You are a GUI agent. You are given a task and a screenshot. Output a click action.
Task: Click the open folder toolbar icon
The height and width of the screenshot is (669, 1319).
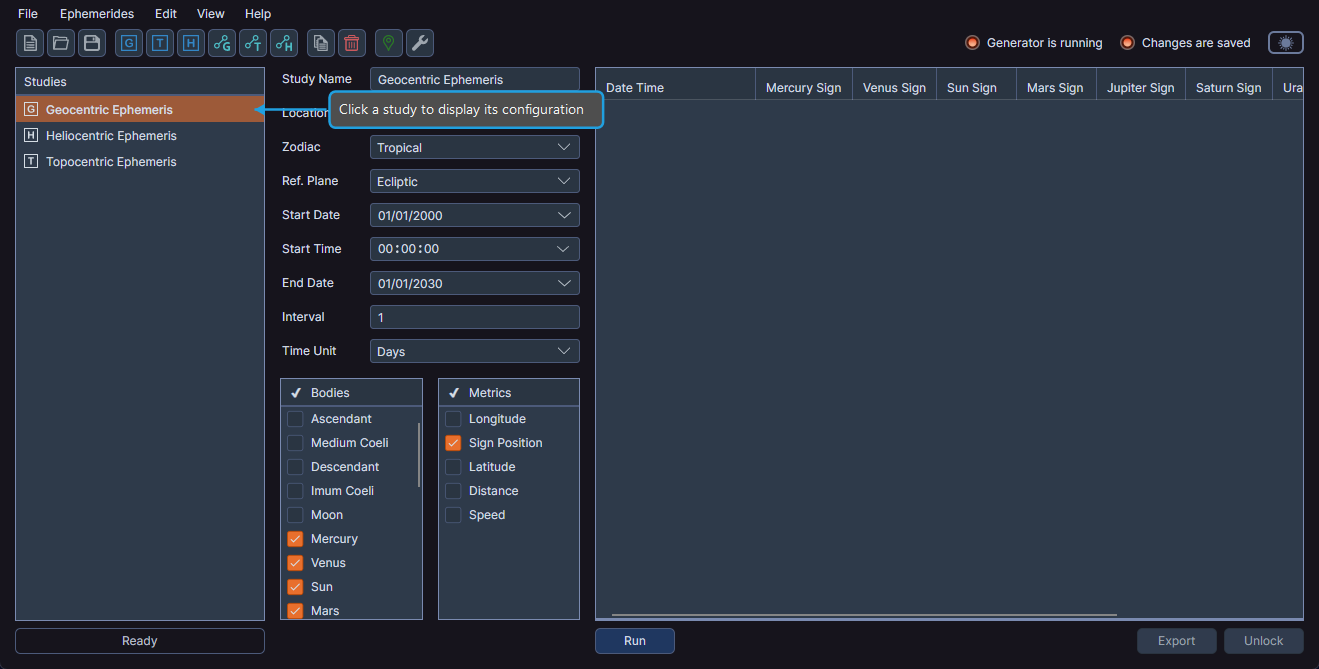(x=61, y=43)
